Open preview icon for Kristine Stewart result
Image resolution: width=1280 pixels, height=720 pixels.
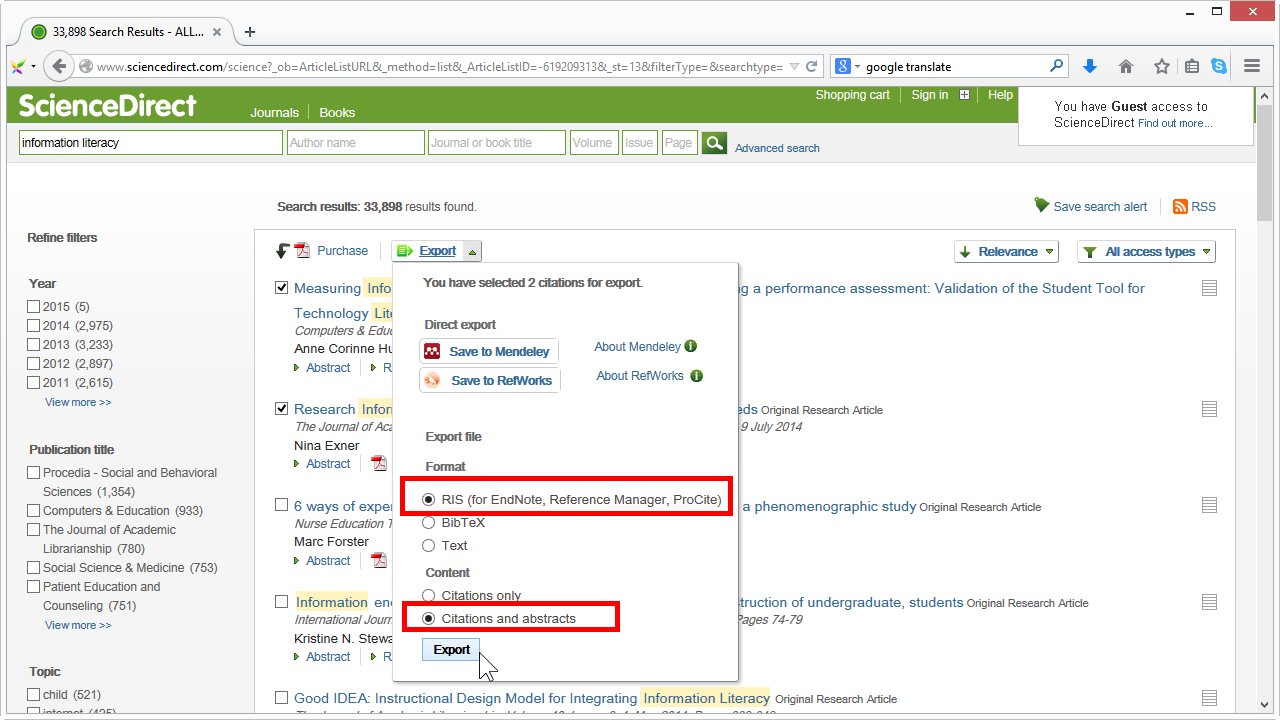pyautogui.click(x=1209, y=602)
